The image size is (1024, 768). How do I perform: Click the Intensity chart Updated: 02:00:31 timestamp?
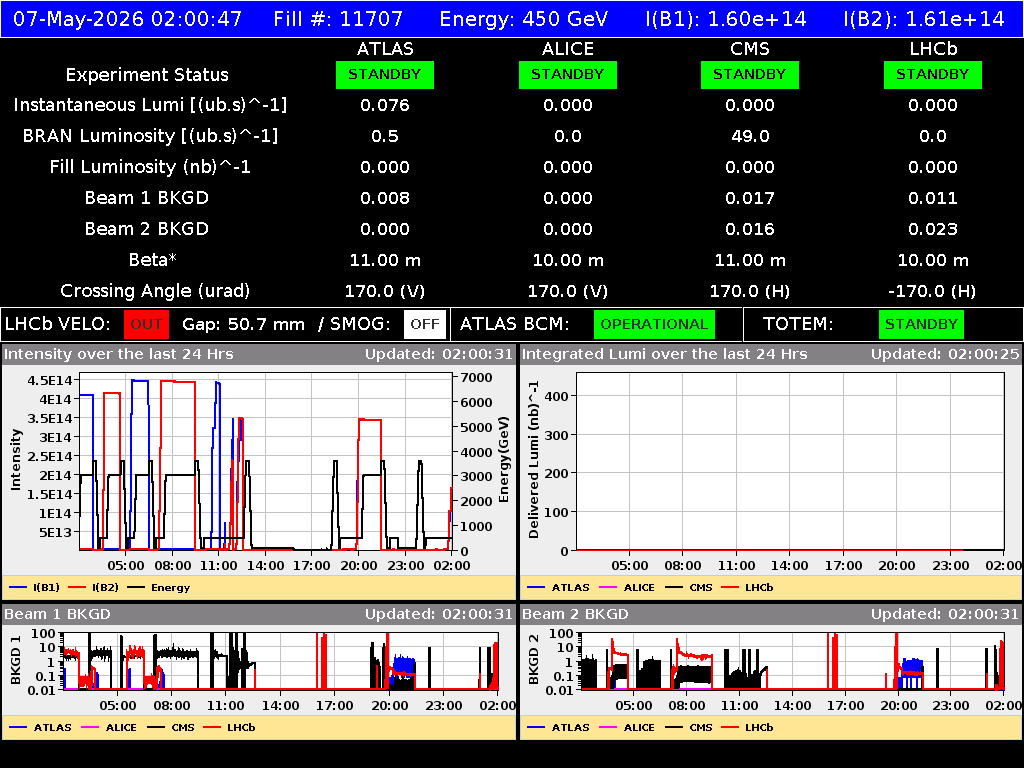439,354
